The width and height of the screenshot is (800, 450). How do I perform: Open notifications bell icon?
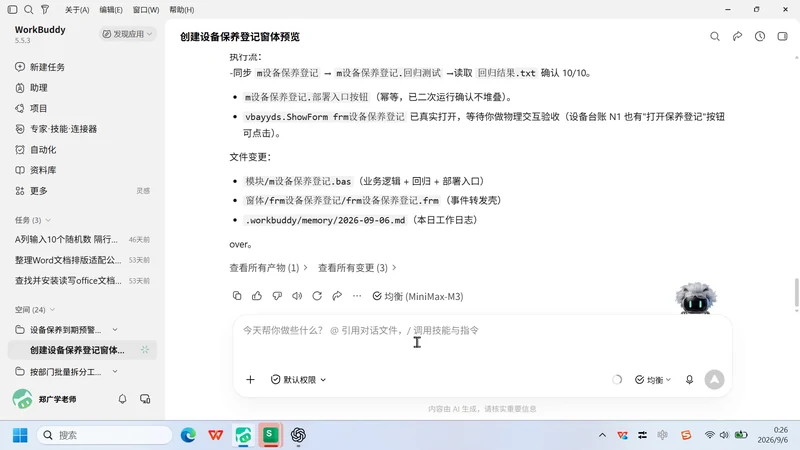point(122,399)
